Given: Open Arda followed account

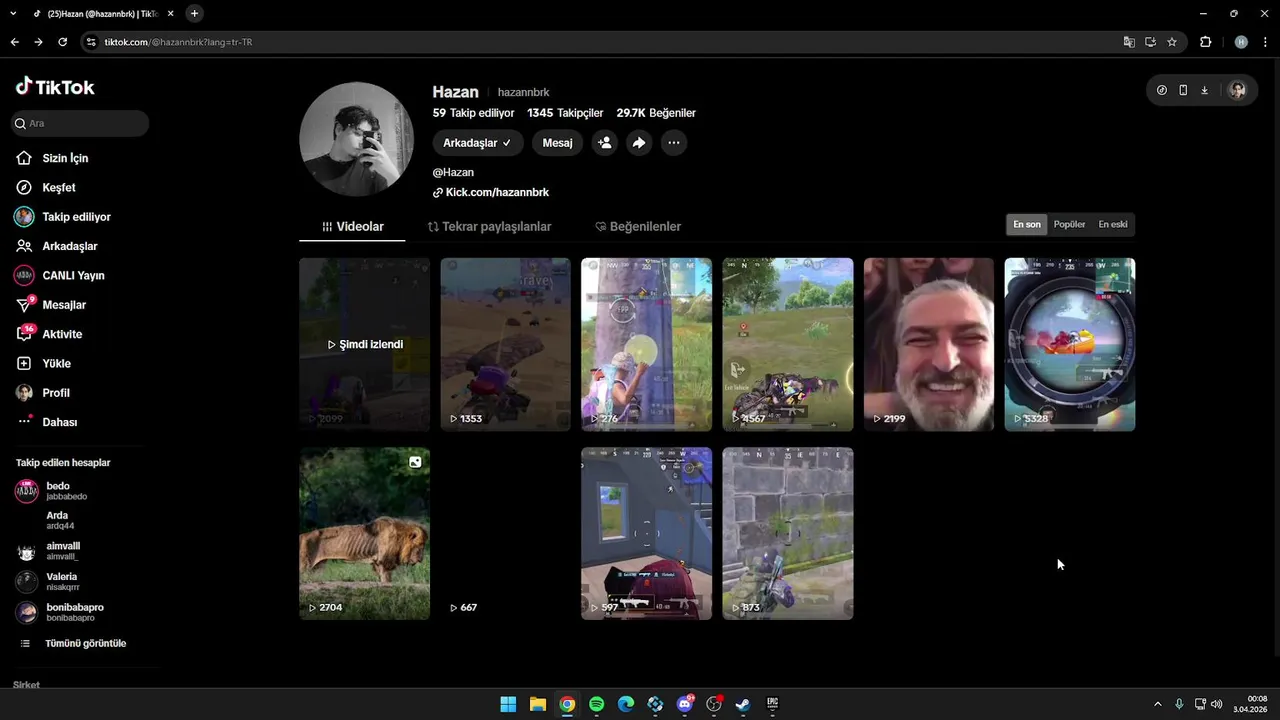Looking at the screenshot, I should [x=58, y=520].
